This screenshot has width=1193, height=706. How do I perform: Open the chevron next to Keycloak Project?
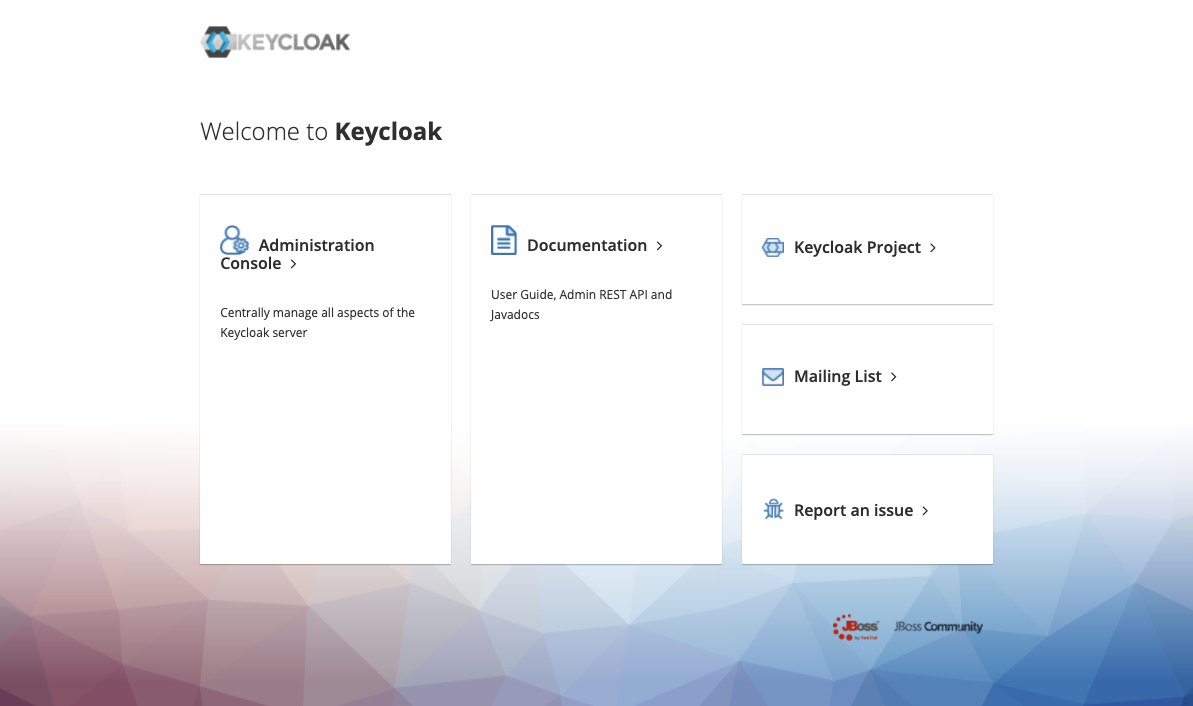click(x=932, y=248)
